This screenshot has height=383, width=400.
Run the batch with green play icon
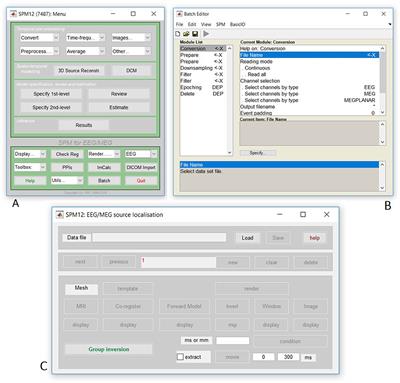pyautogui.click(x=206, y=34)
